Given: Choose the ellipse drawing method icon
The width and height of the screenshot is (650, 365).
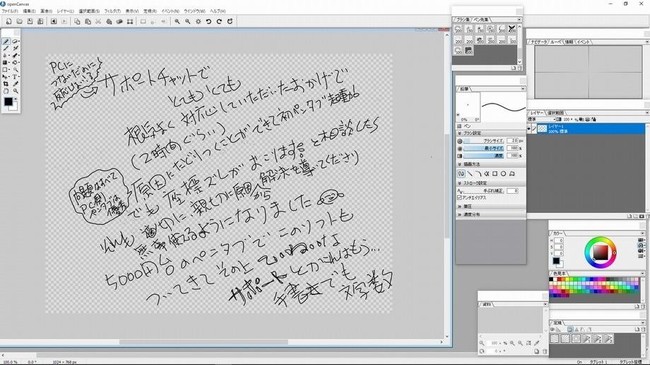Looking at the screenshot, I should point(503,174).
